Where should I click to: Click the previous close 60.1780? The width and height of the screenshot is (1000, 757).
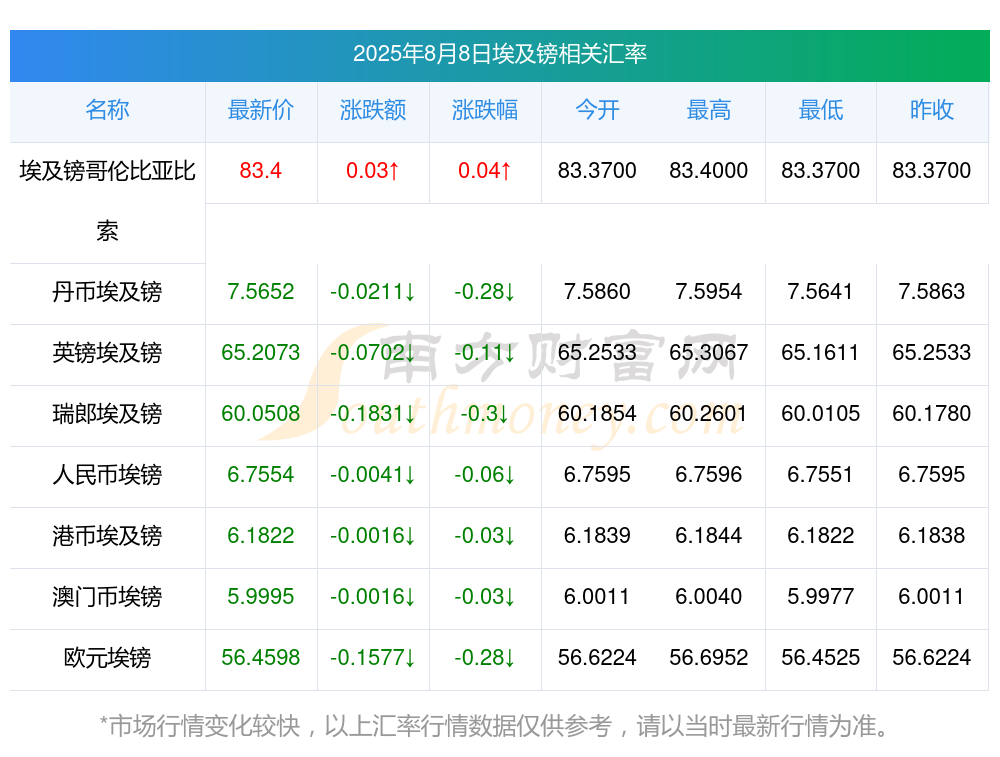coord(932,413)
